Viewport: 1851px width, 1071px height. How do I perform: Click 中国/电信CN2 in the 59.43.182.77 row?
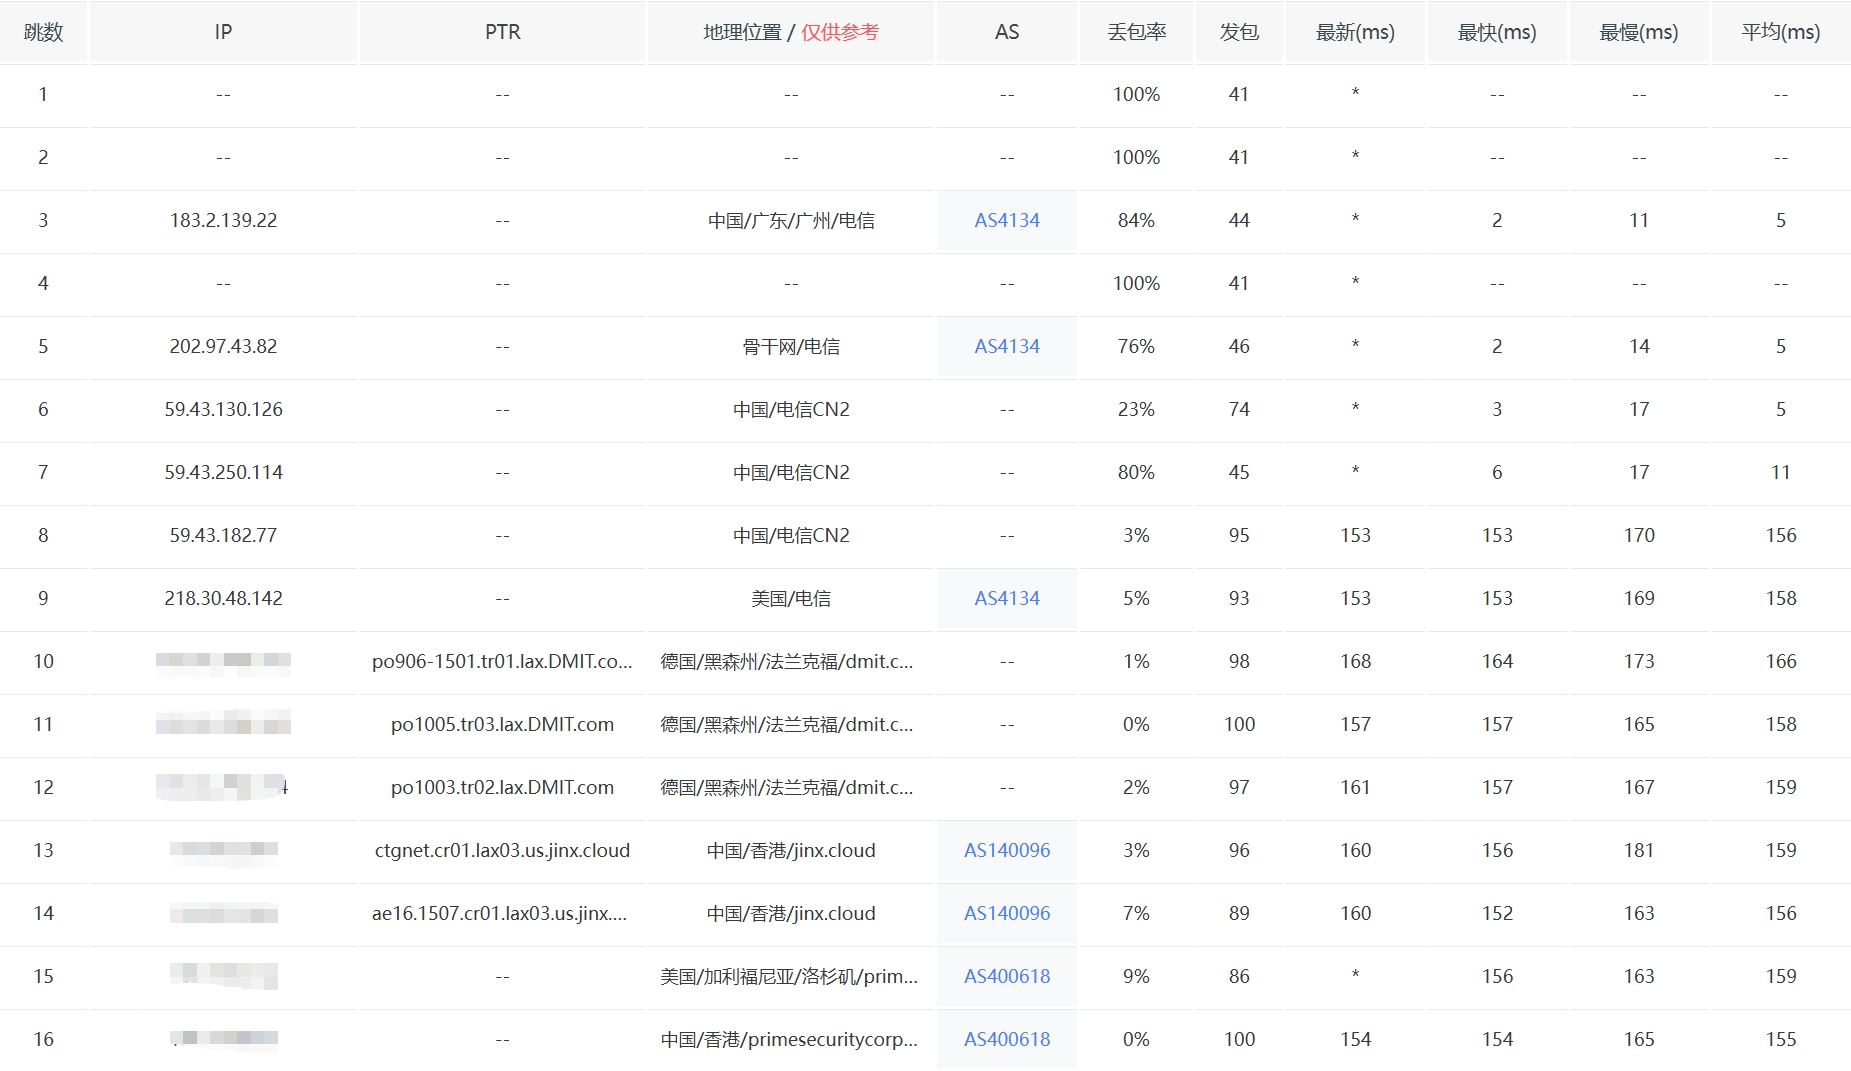point(791,535)
